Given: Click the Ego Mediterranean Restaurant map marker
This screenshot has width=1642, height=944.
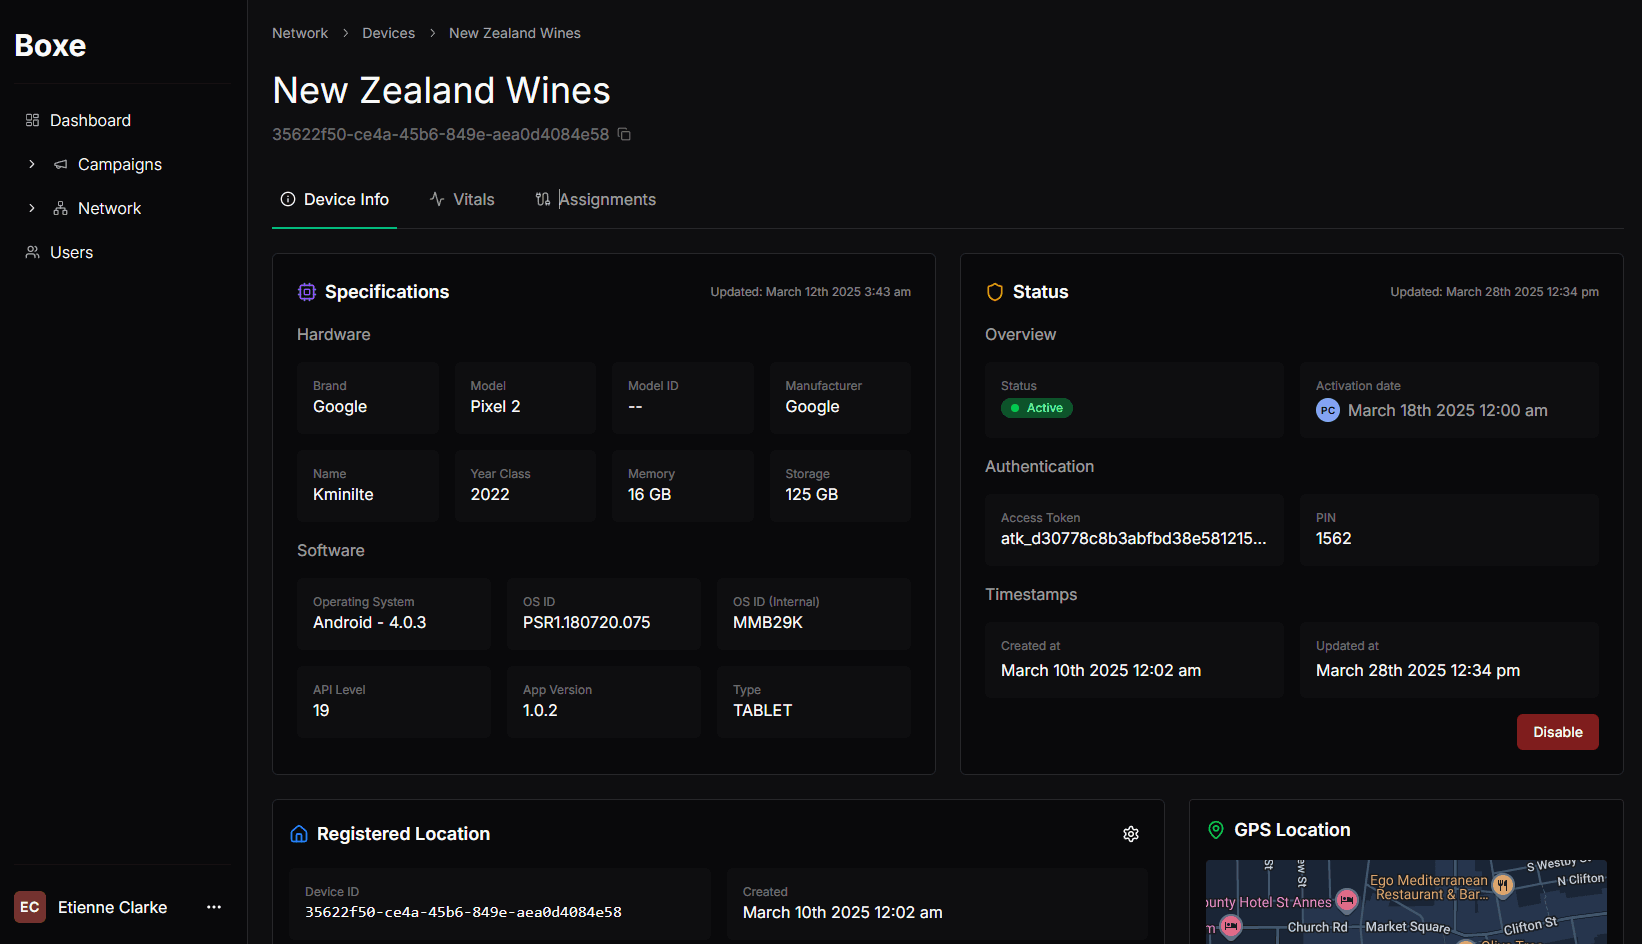Looking at the screenshot, I should [x=1502, y=885].
